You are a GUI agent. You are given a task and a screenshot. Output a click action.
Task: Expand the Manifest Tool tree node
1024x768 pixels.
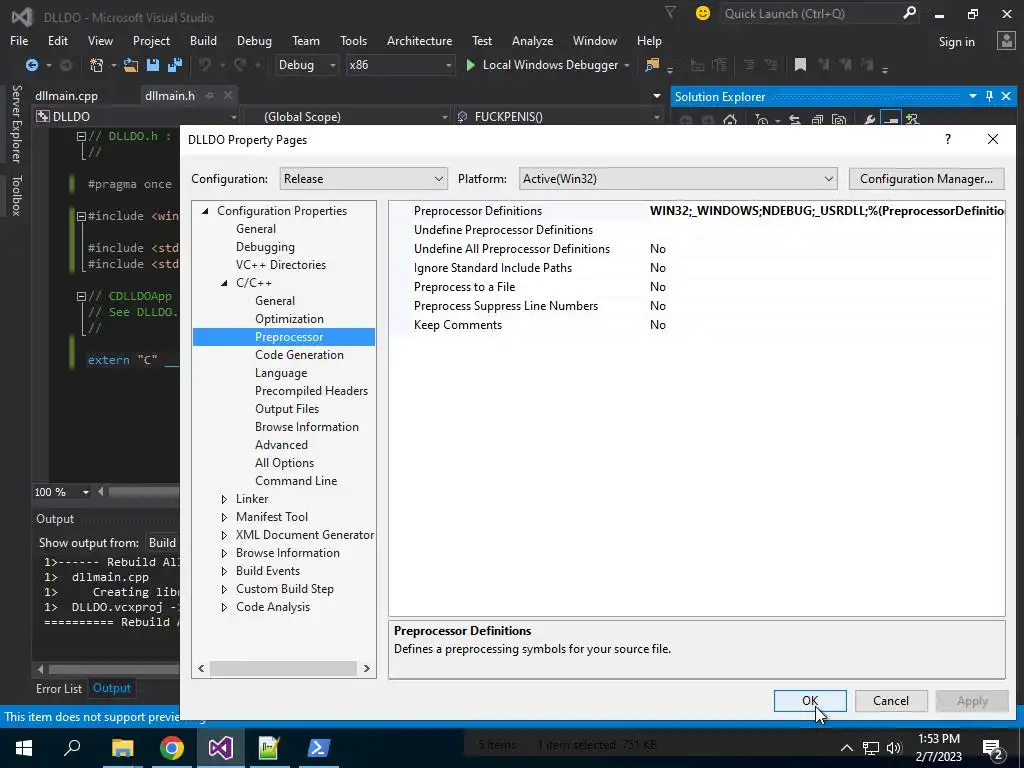point(224,517)
